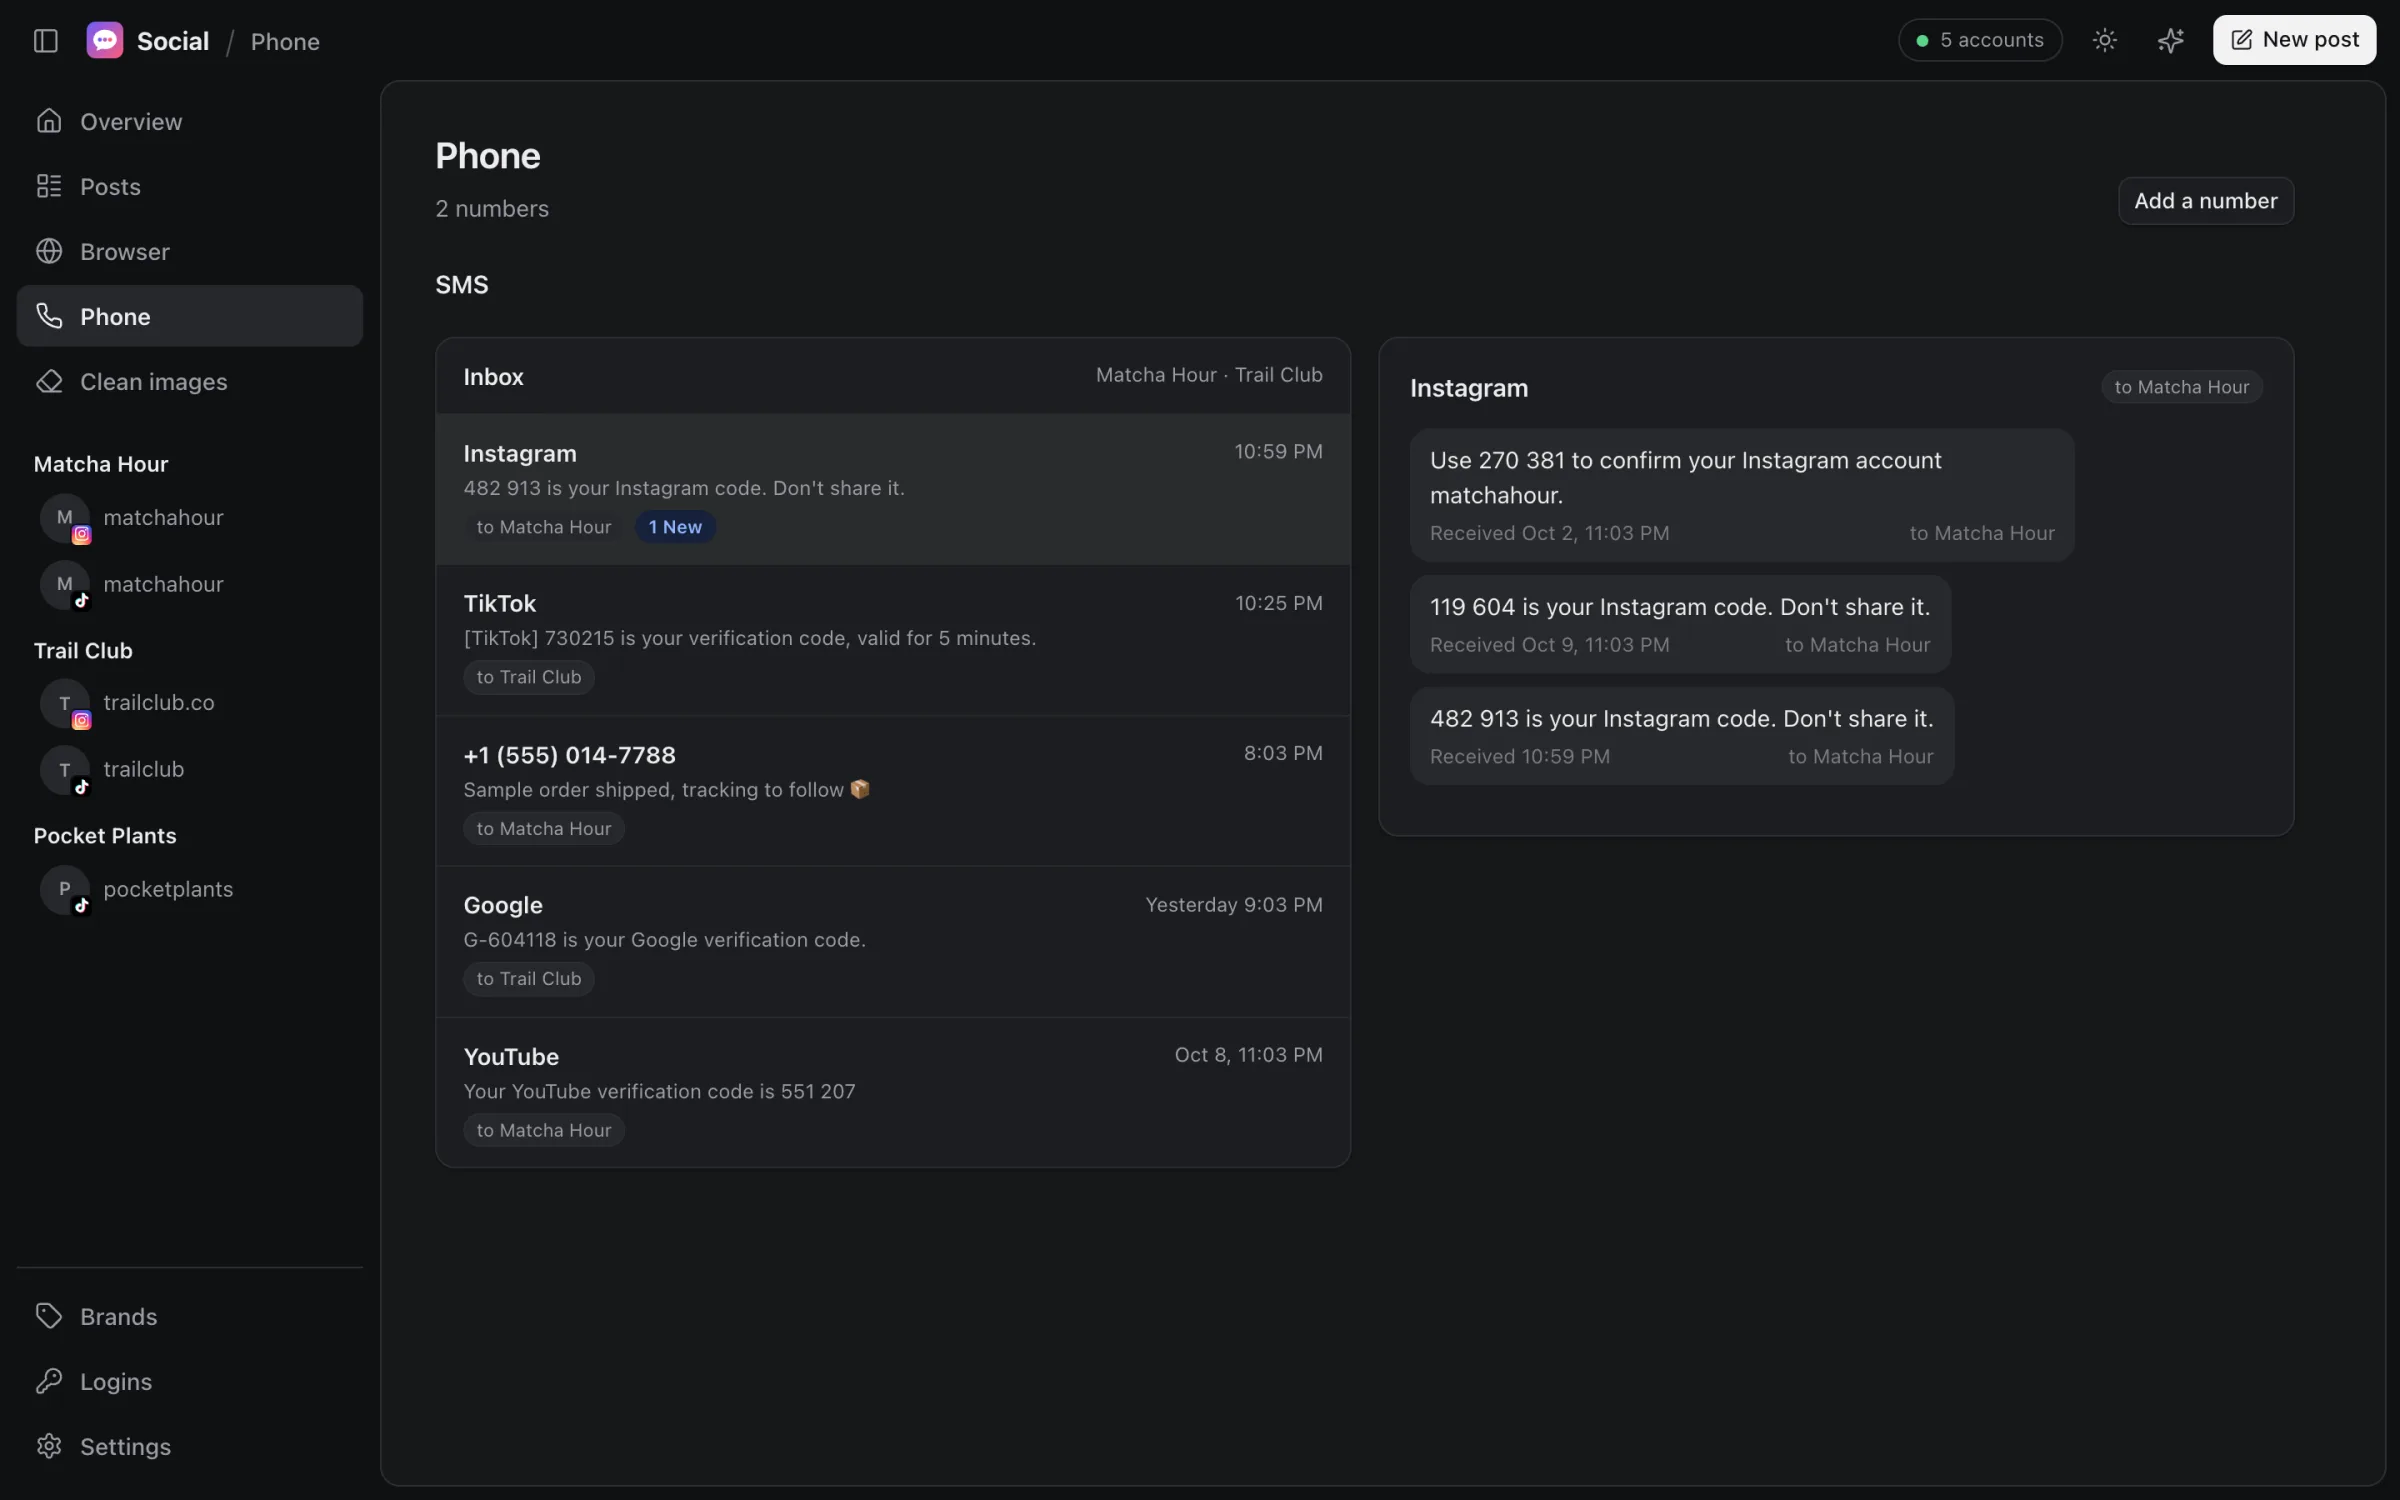
Task: Open Overview in the sidebar
Action: (190, 121)
